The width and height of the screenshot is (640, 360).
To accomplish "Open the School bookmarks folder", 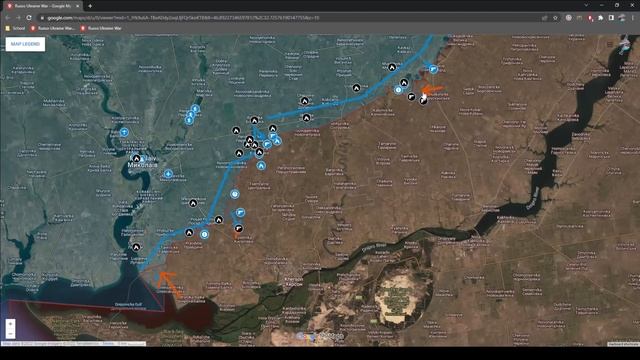I will click(16, 28).
